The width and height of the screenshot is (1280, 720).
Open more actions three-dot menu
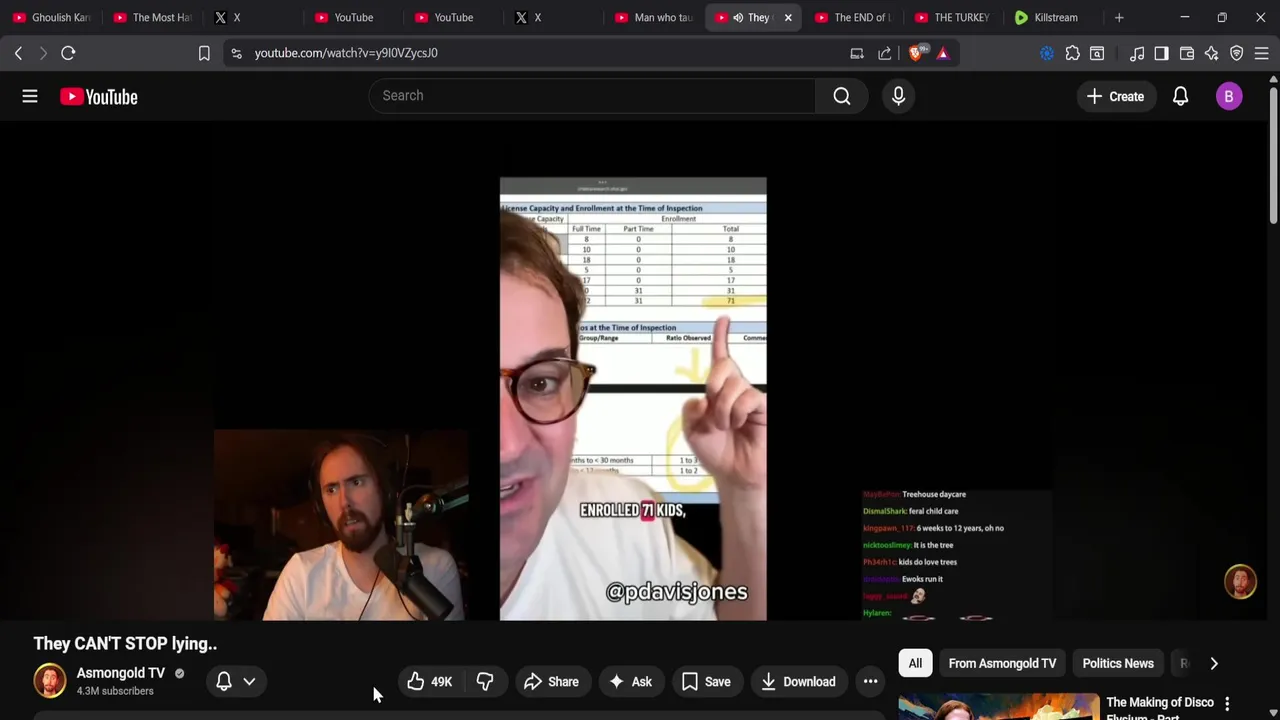871,682
